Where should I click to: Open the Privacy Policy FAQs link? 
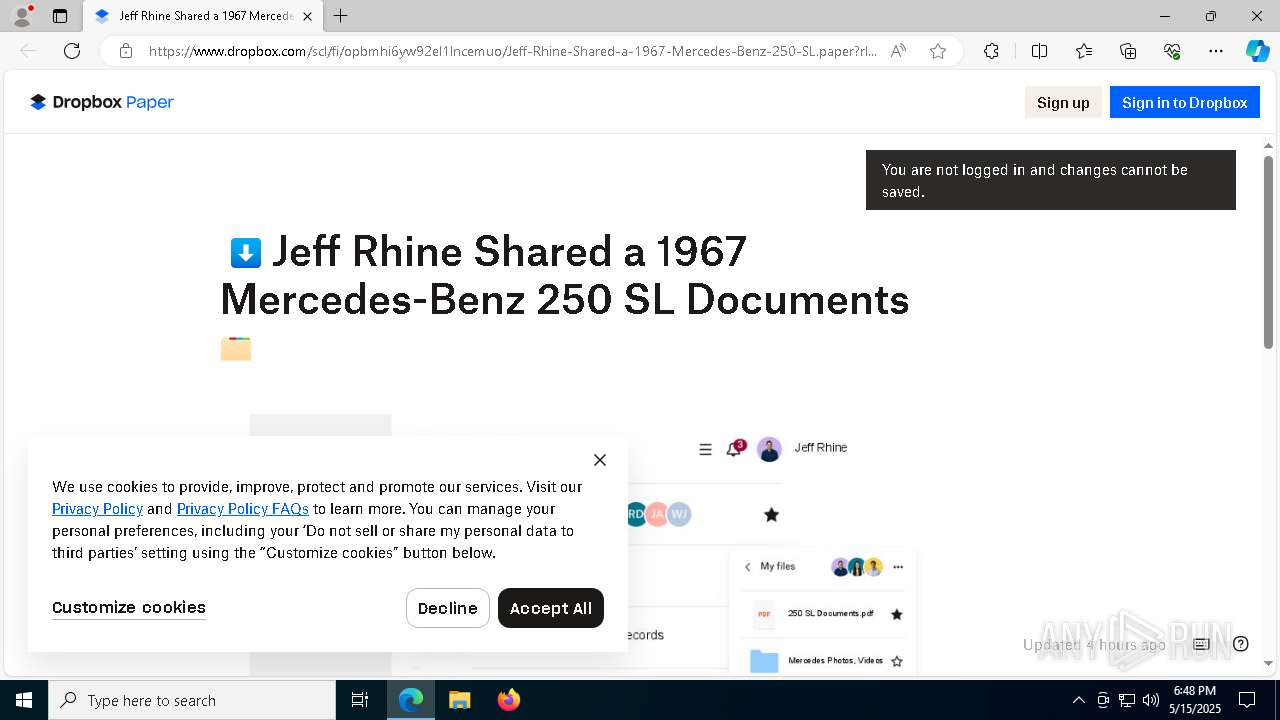click(243, 509)
